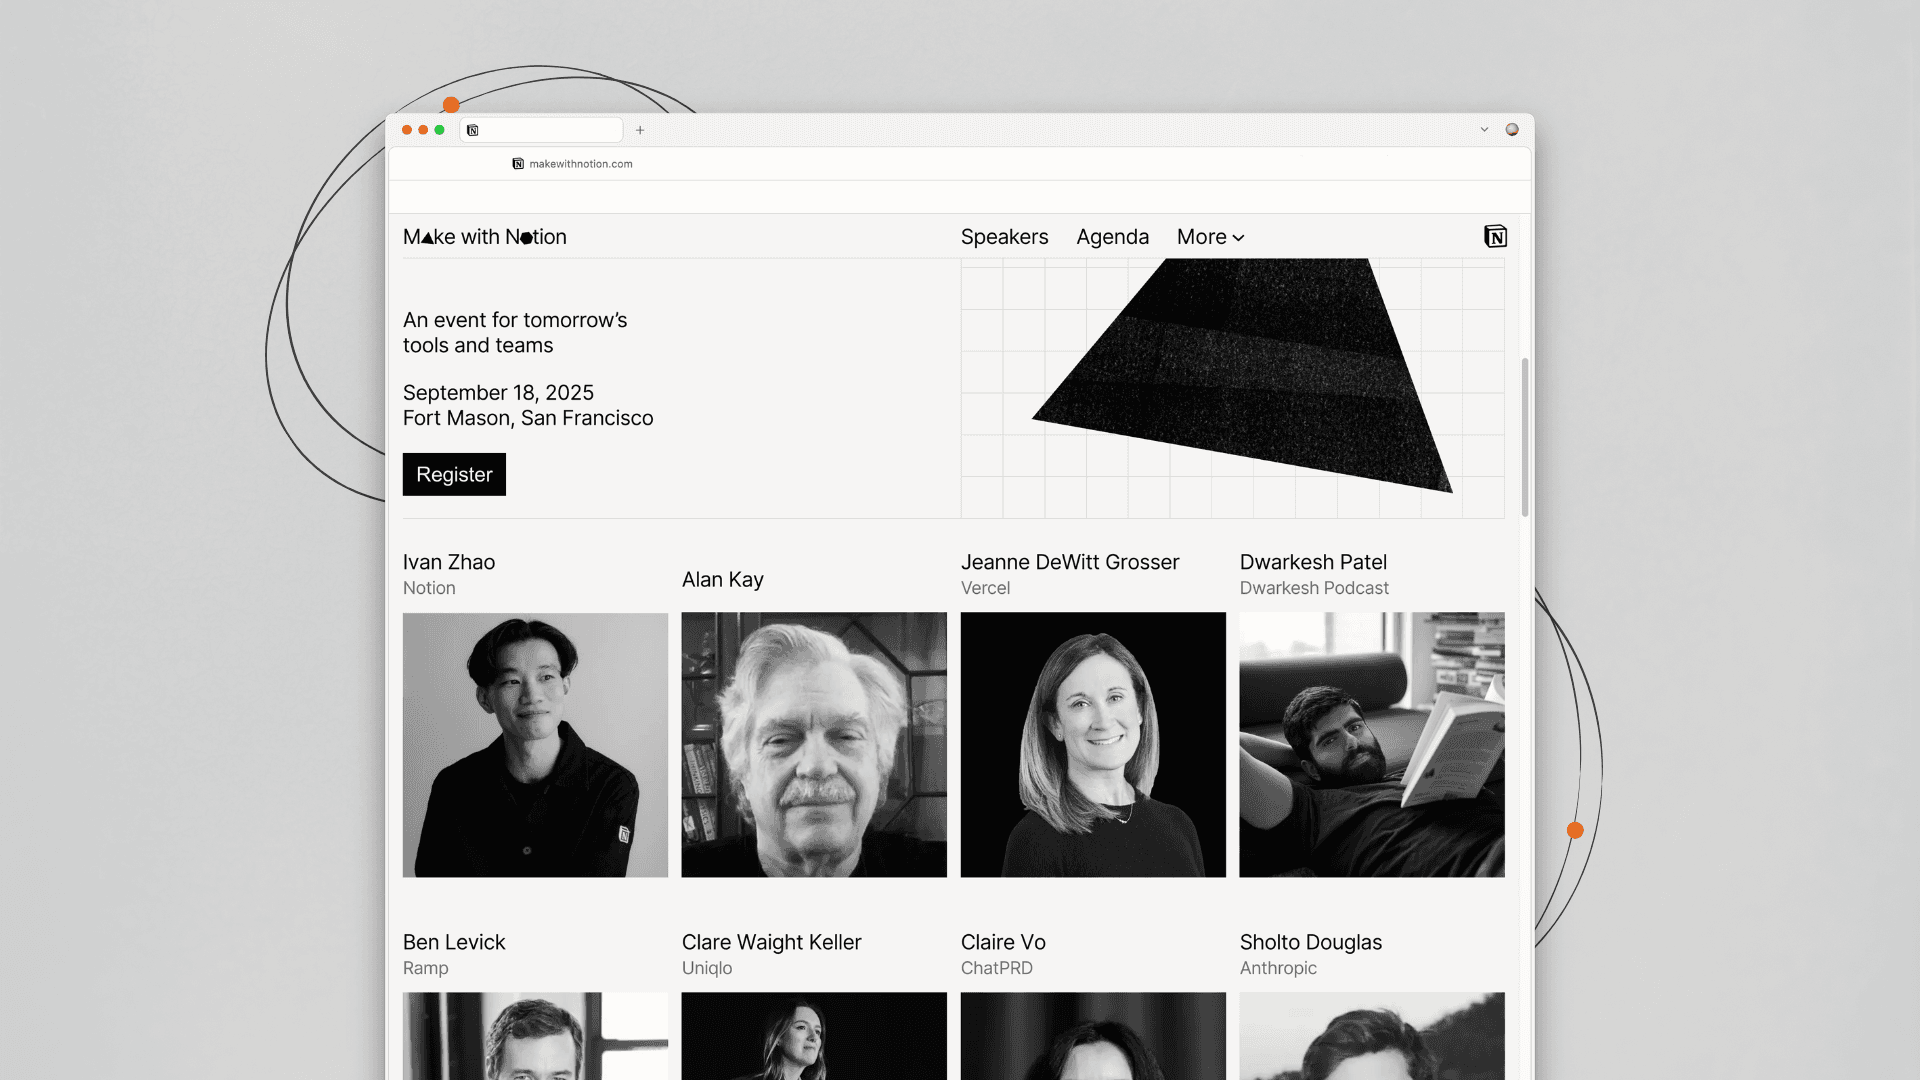The image size is (1920, 1080).
Task: Open Dwarkesh Patel's speaker photo
Action: pyautogui.click(x=1372, y=745)
